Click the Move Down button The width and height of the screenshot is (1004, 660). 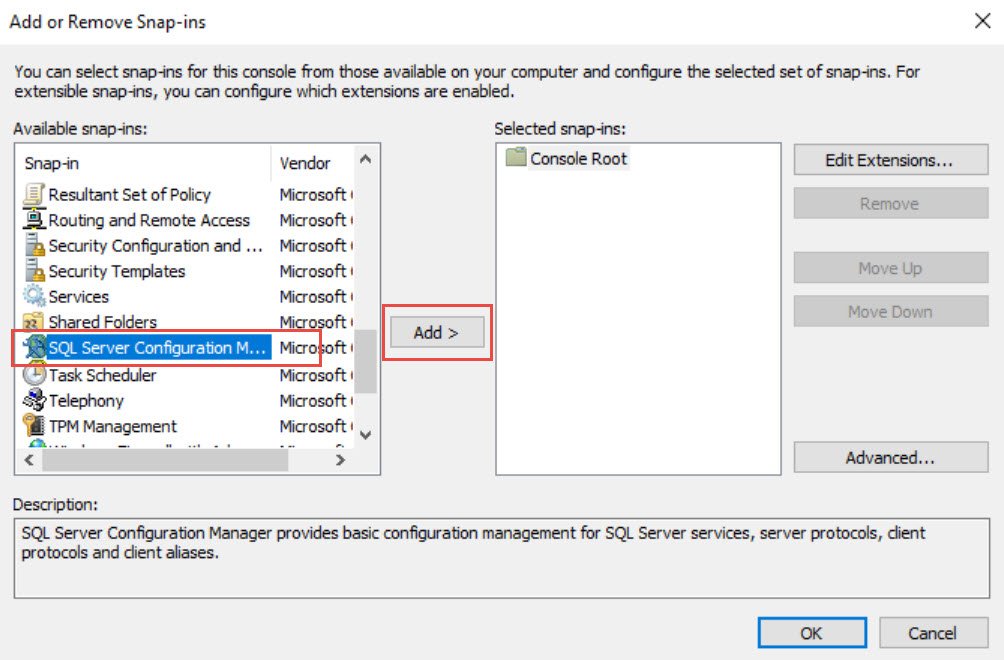point(891,311)
